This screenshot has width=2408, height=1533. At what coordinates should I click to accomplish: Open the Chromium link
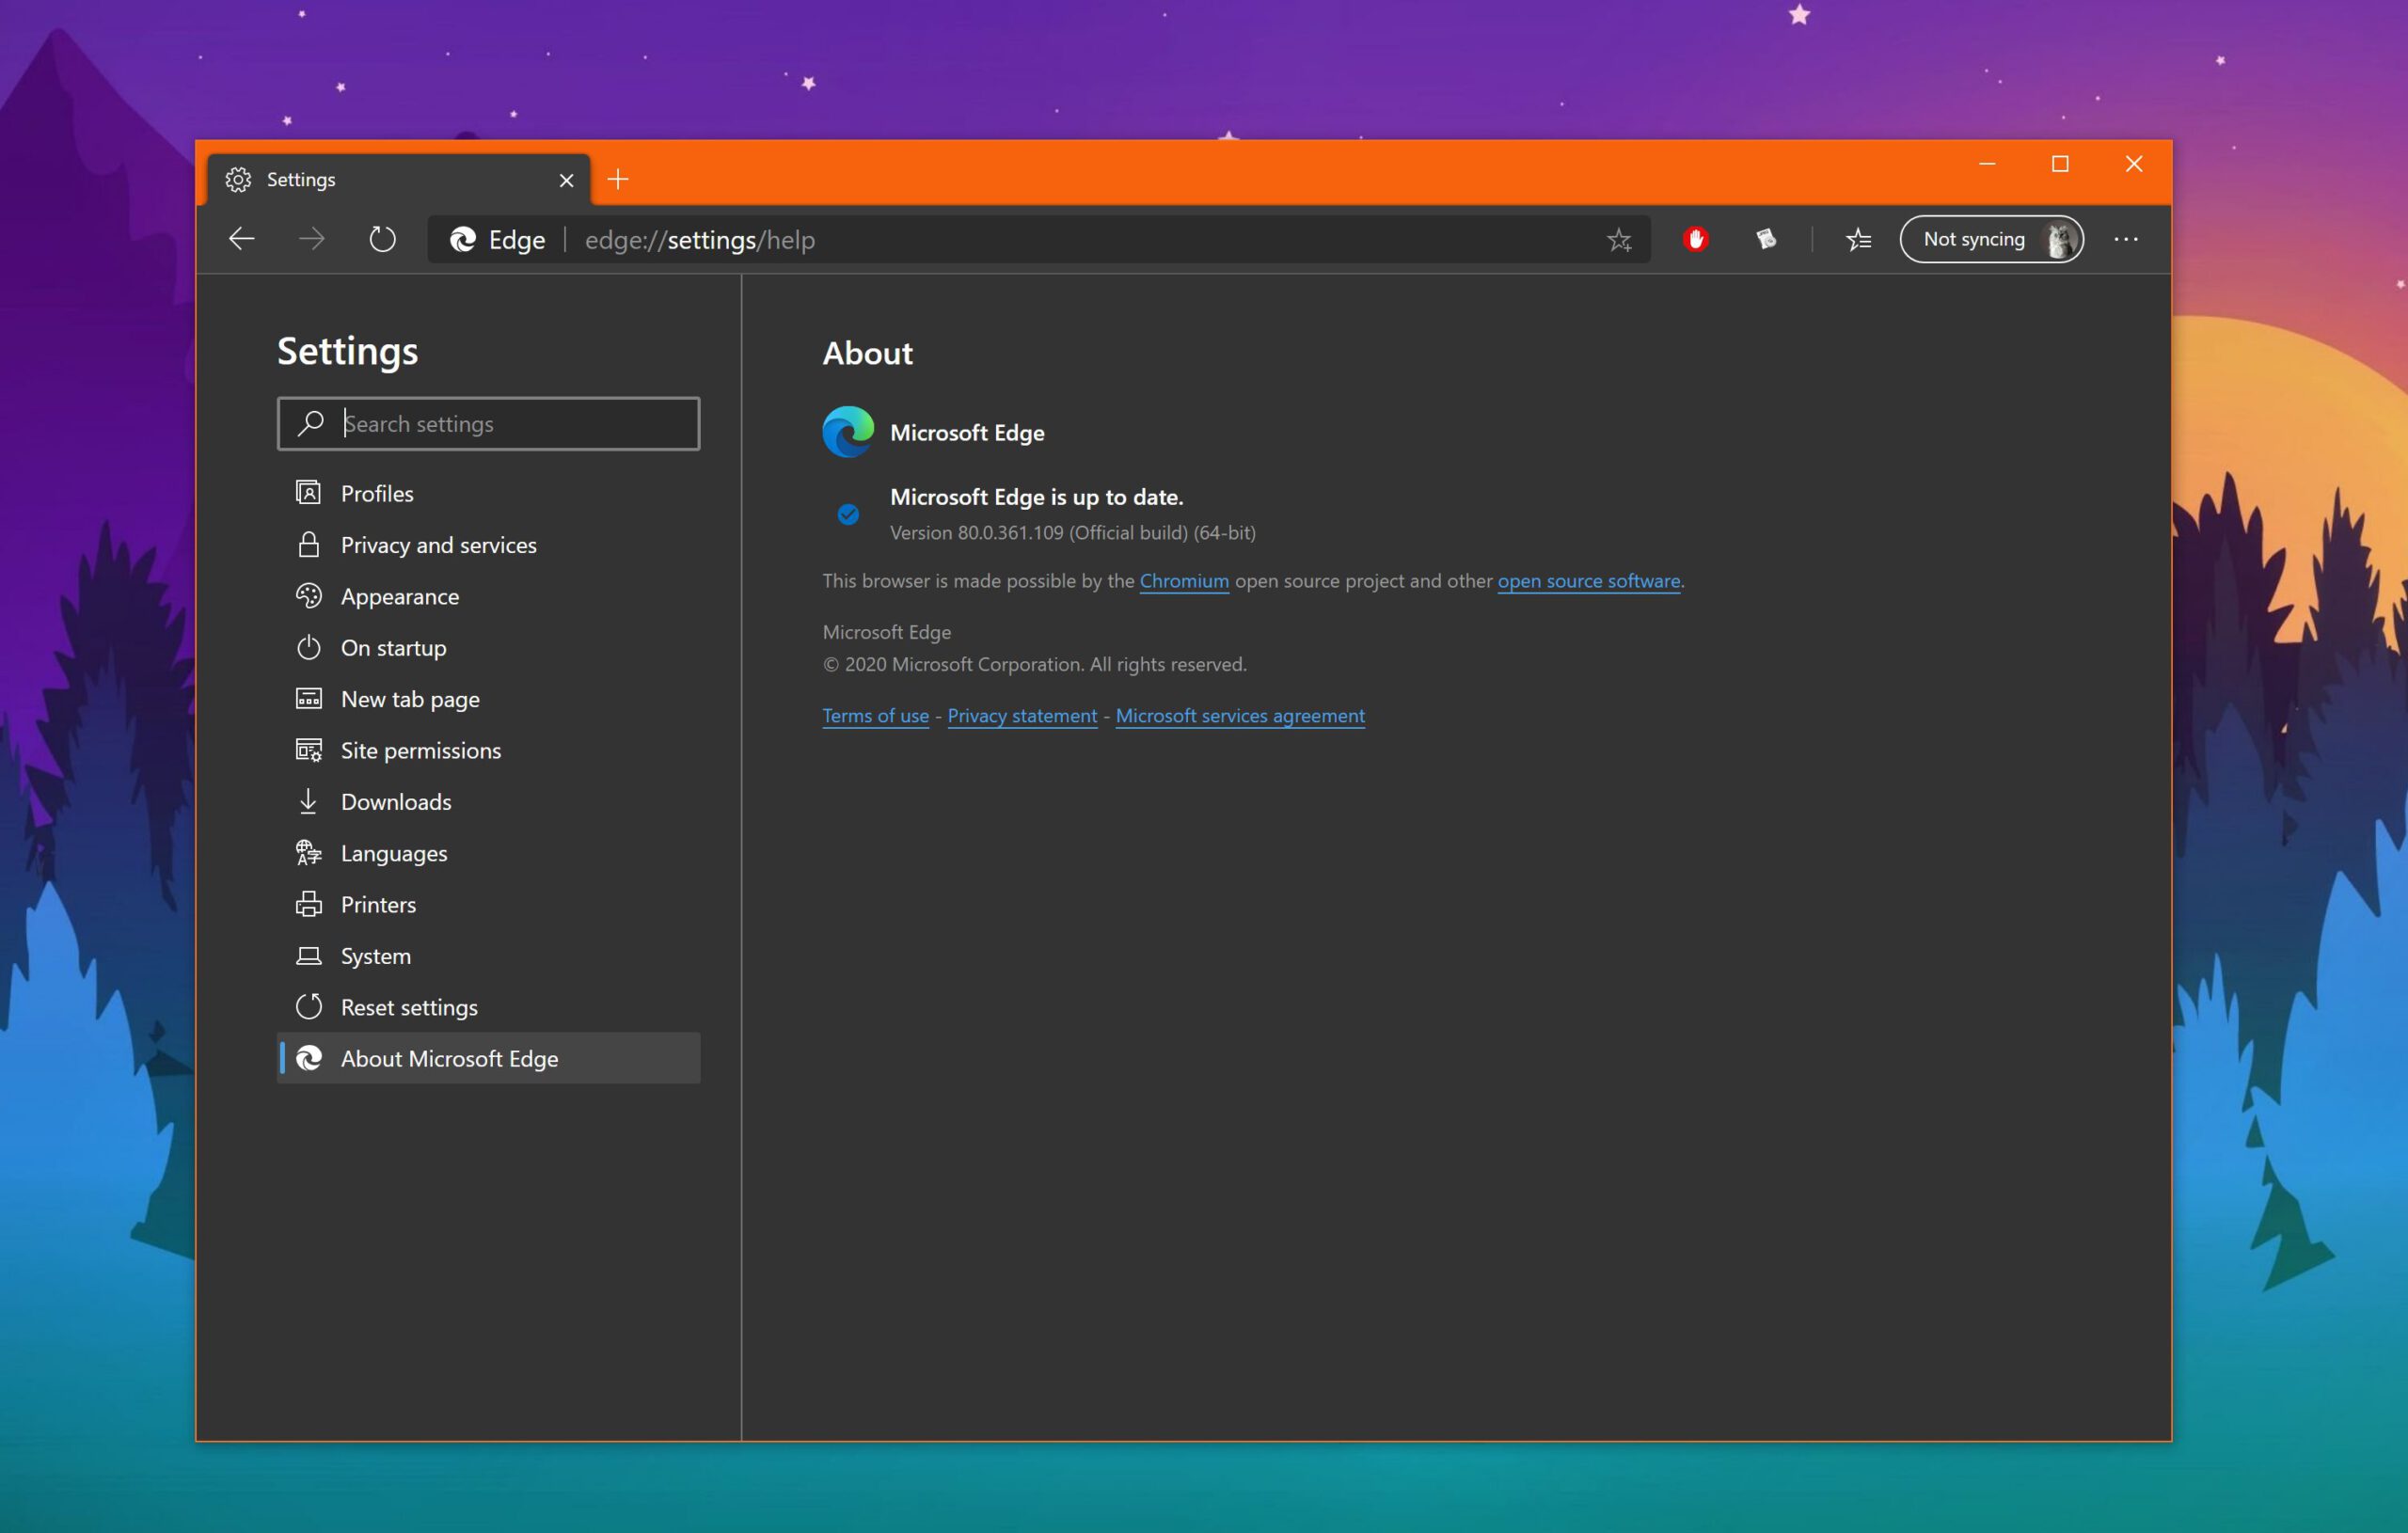pyautogui.click(x=1184, y=581)
